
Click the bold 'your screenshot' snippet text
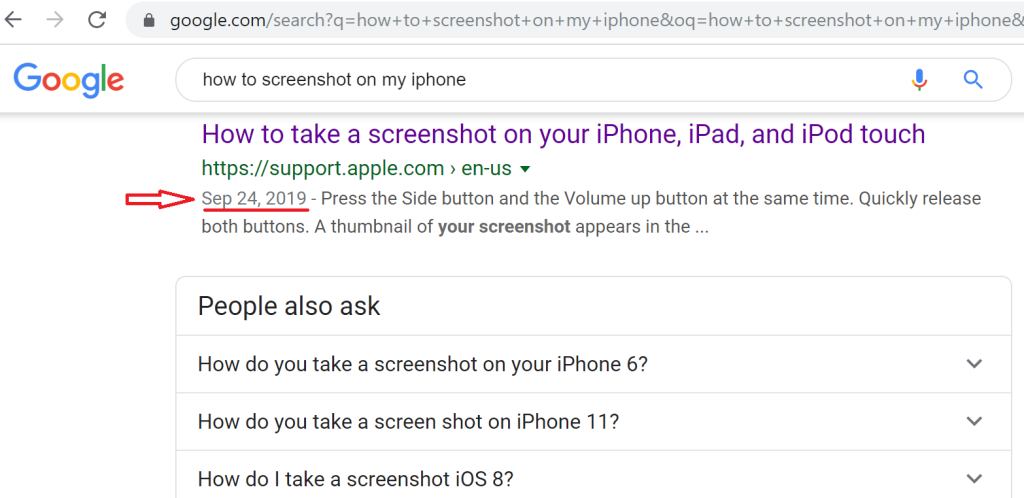point(504,227)
